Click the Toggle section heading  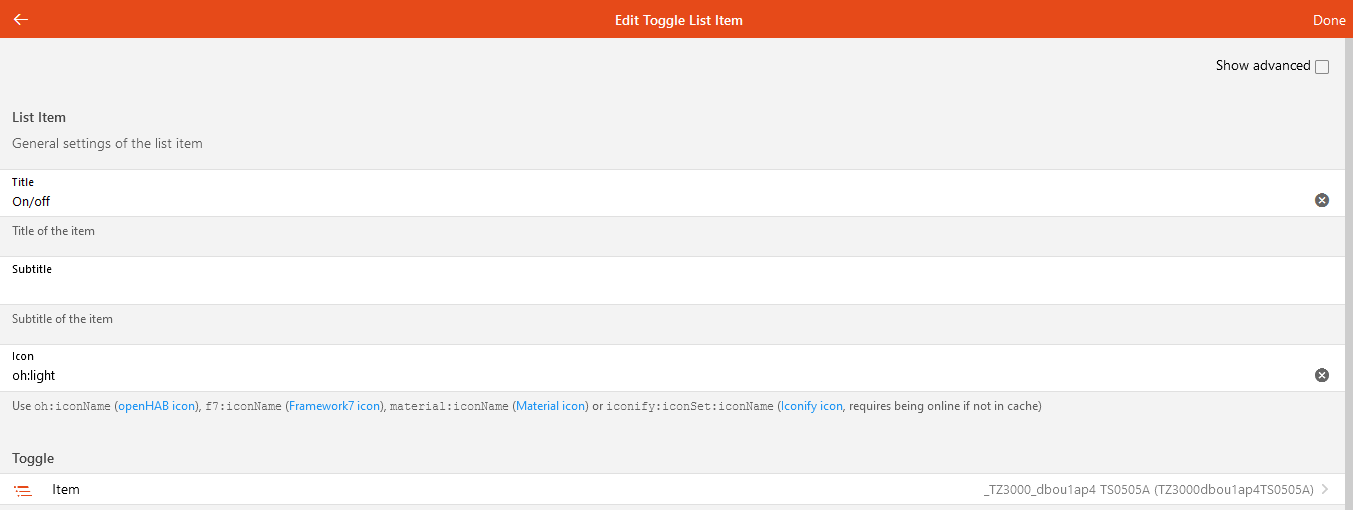pos(33,458)
